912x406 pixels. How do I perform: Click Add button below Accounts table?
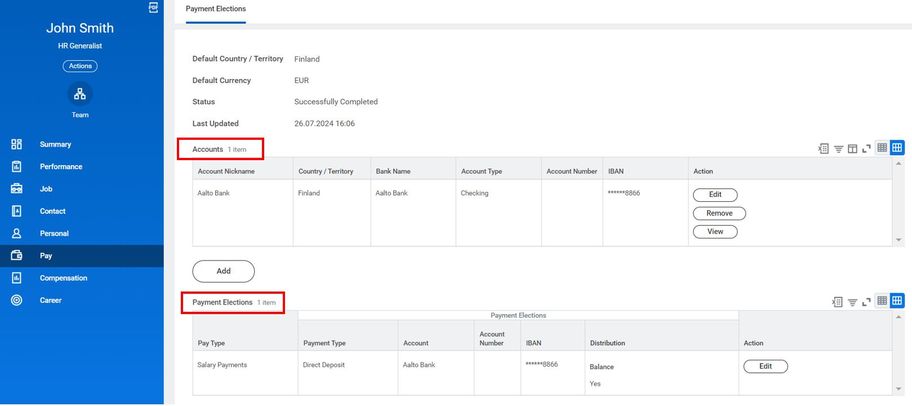pyautogui.click(x=223, y=271)
